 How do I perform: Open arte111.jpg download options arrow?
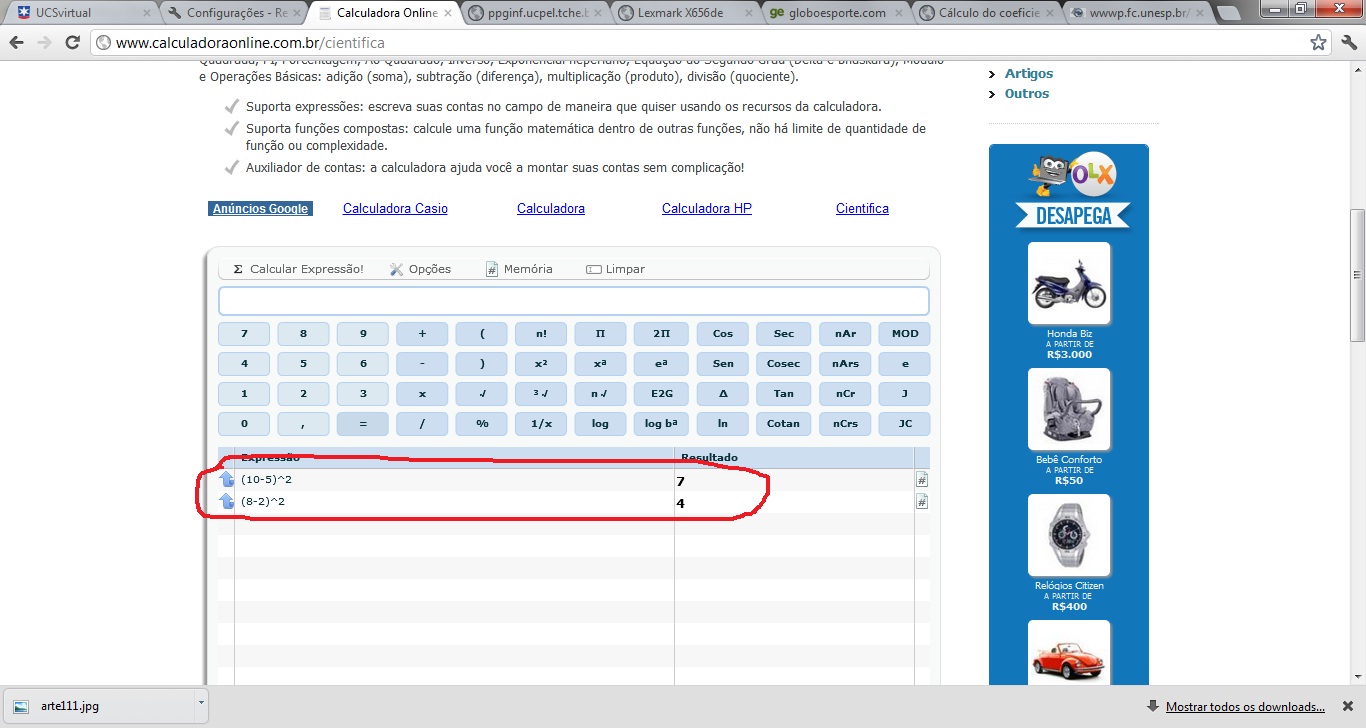(201, 704)
